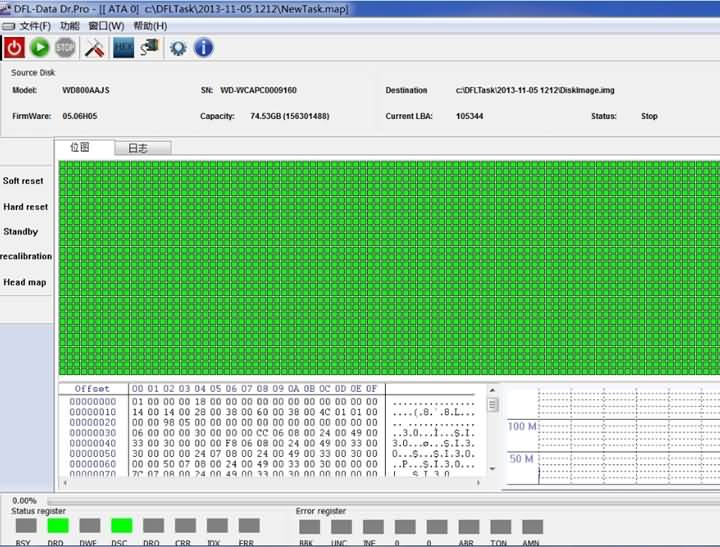Screen dimensions: 720x547
Task: Open the tools icon with hammer and wrench
Action: 94,47
